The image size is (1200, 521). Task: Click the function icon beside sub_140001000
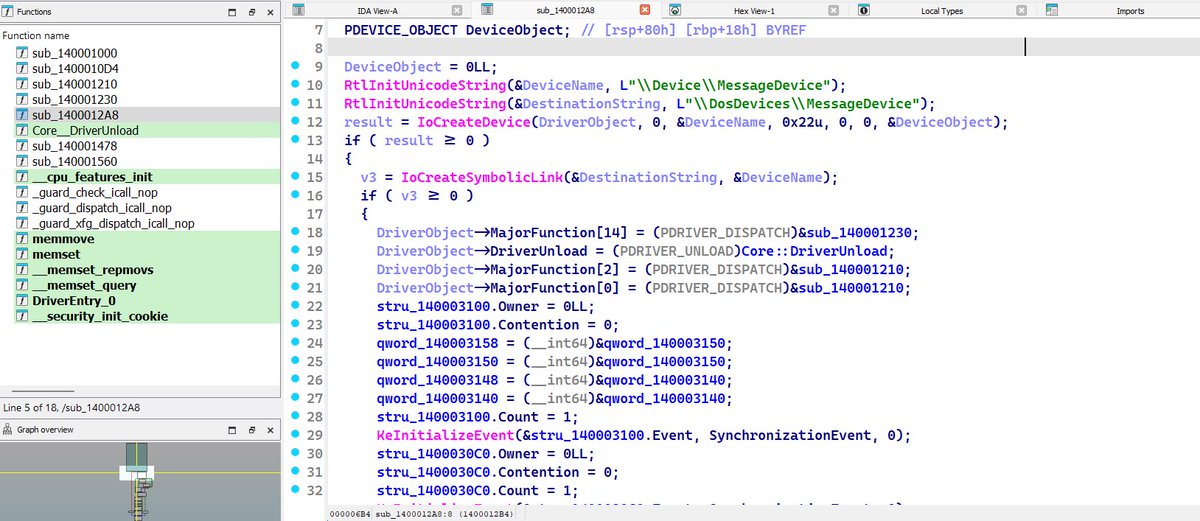click(x=22, y=53)
